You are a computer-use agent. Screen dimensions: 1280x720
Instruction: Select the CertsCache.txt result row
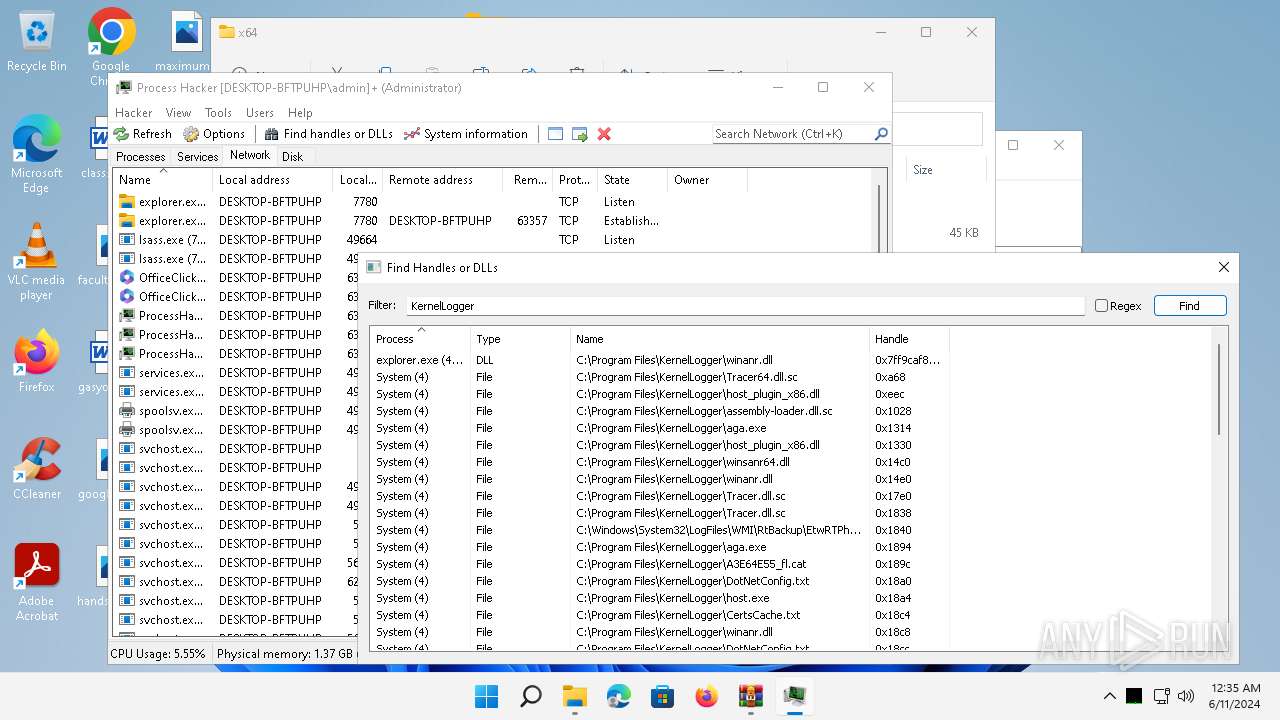[660, 615]
